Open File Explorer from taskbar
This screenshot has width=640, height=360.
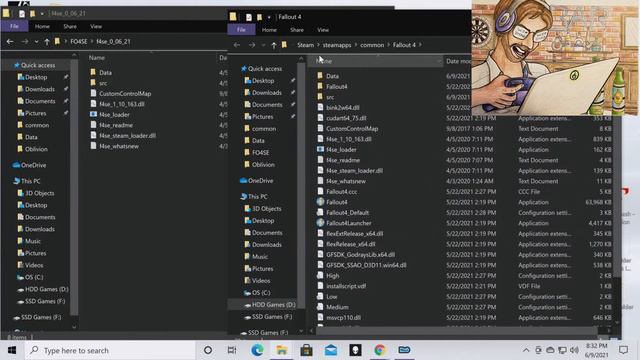(282, 350)
